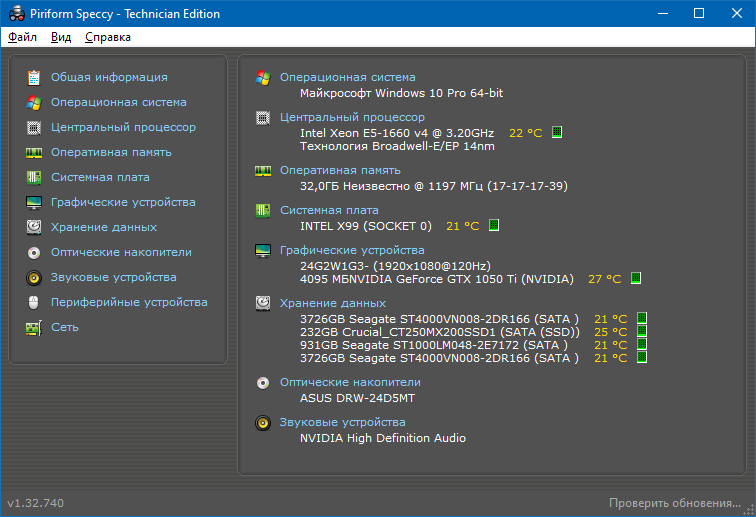Click Операционная система heading in summary
Image resolution: width=756 pixels, height=517 pixels.
coord(348,77)
